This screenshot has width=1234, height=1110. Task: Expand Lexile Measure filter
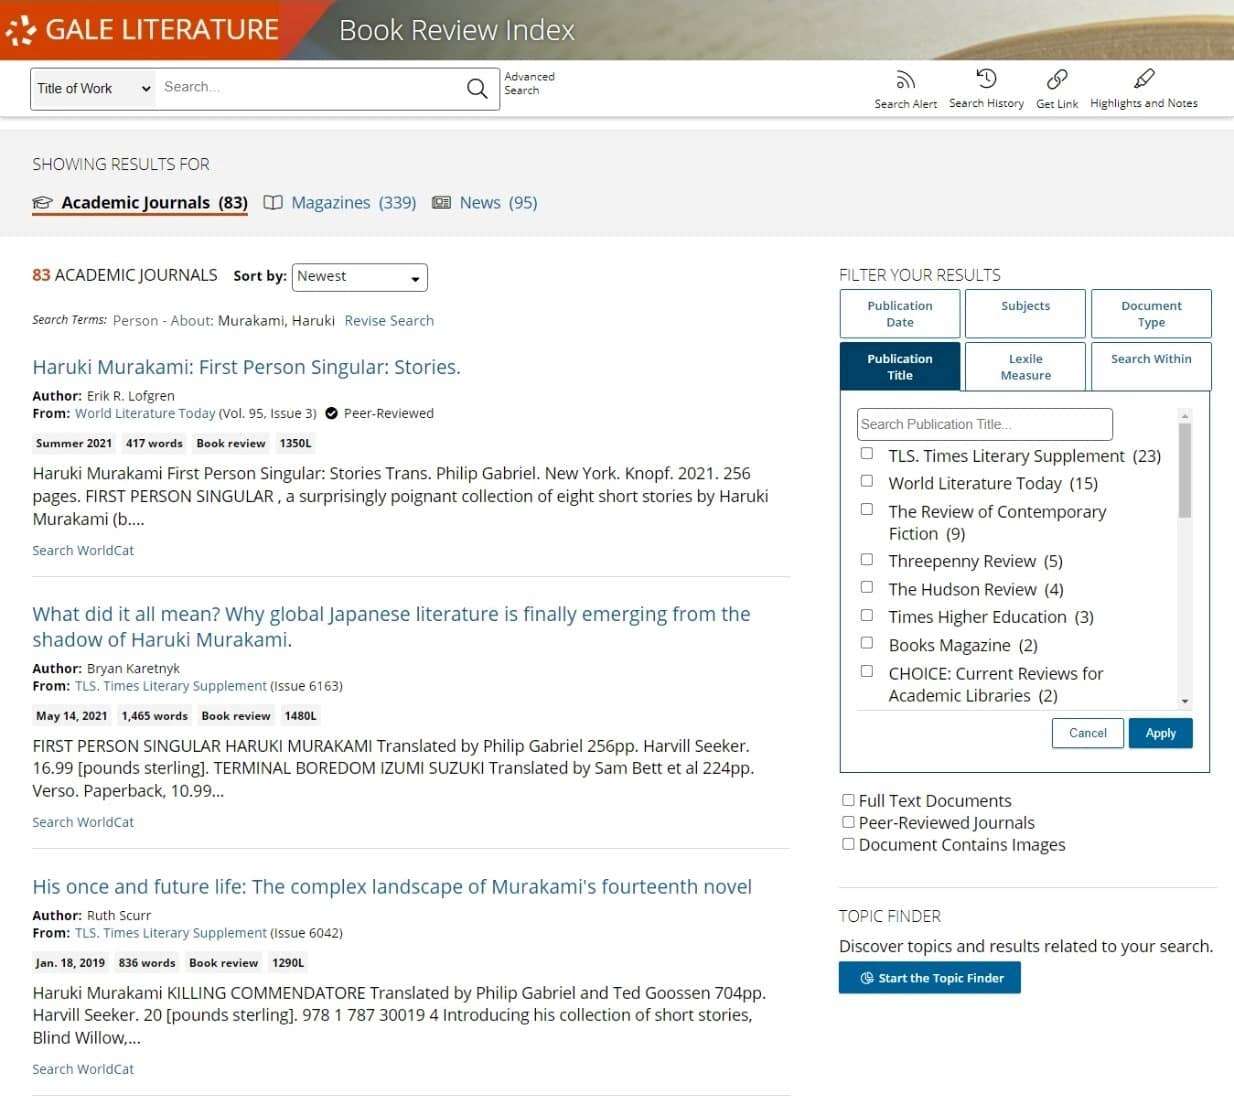click(1025, 366)
